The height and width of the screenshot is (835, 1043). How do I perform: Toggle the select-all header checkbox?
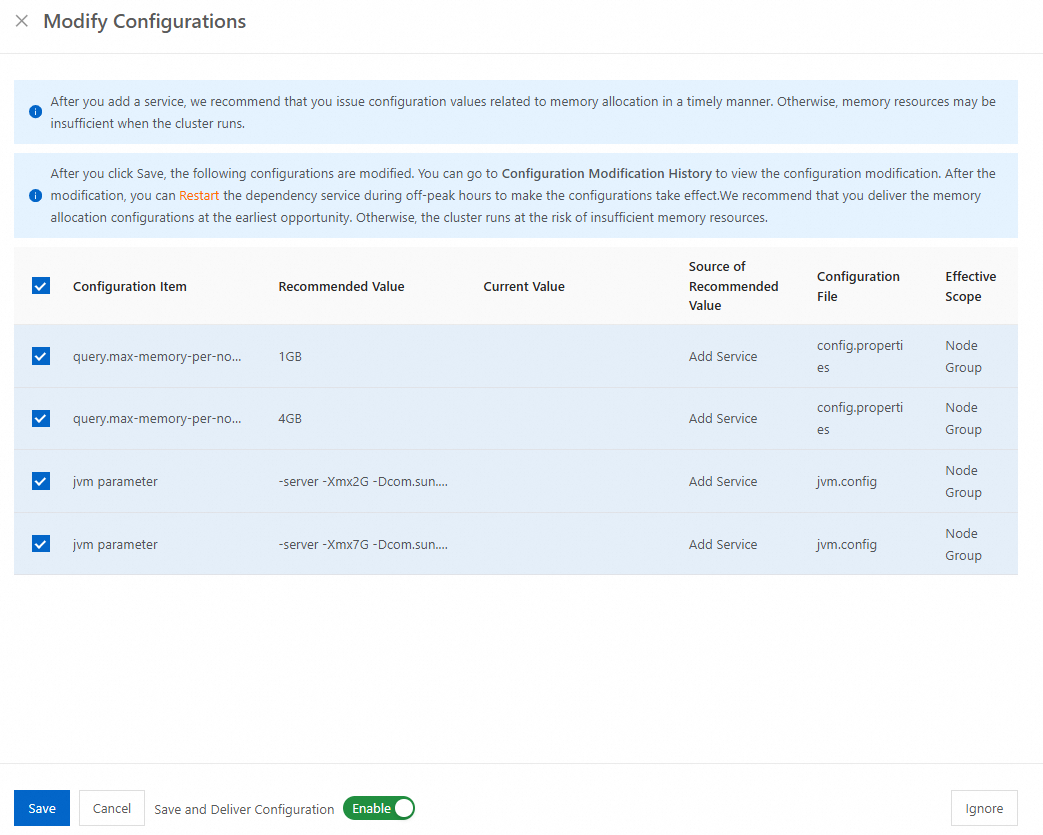[41, 286]
